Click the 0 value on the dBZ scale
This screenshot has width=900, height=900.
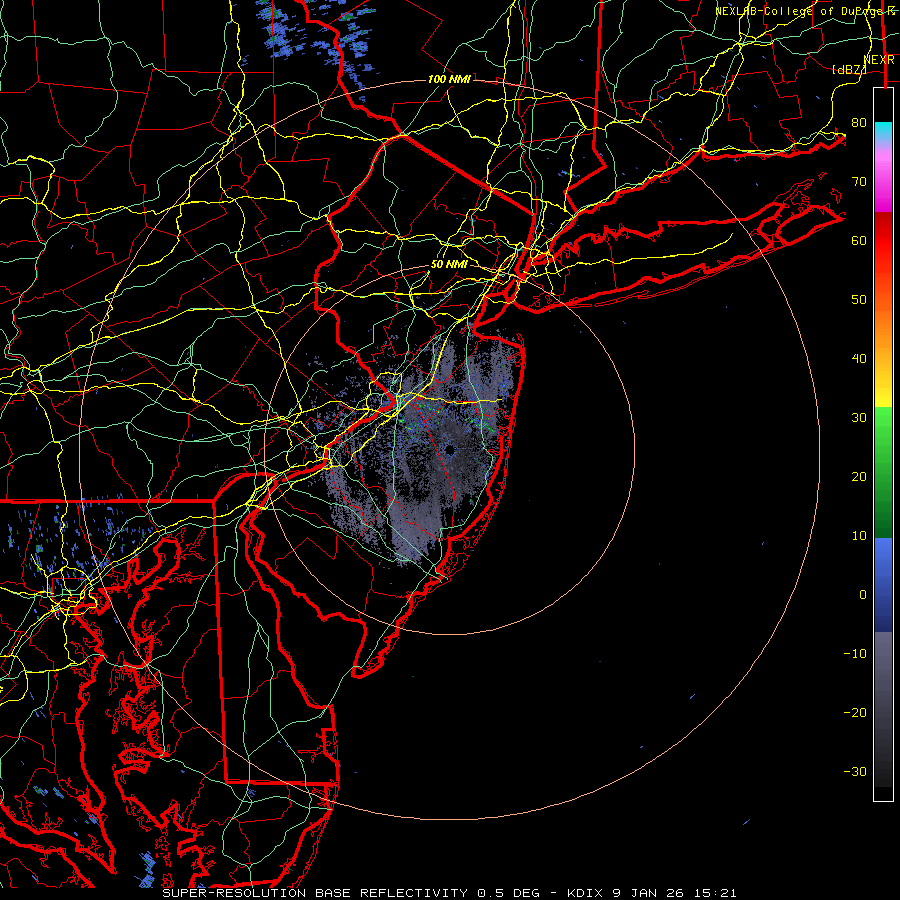(863, 595)
